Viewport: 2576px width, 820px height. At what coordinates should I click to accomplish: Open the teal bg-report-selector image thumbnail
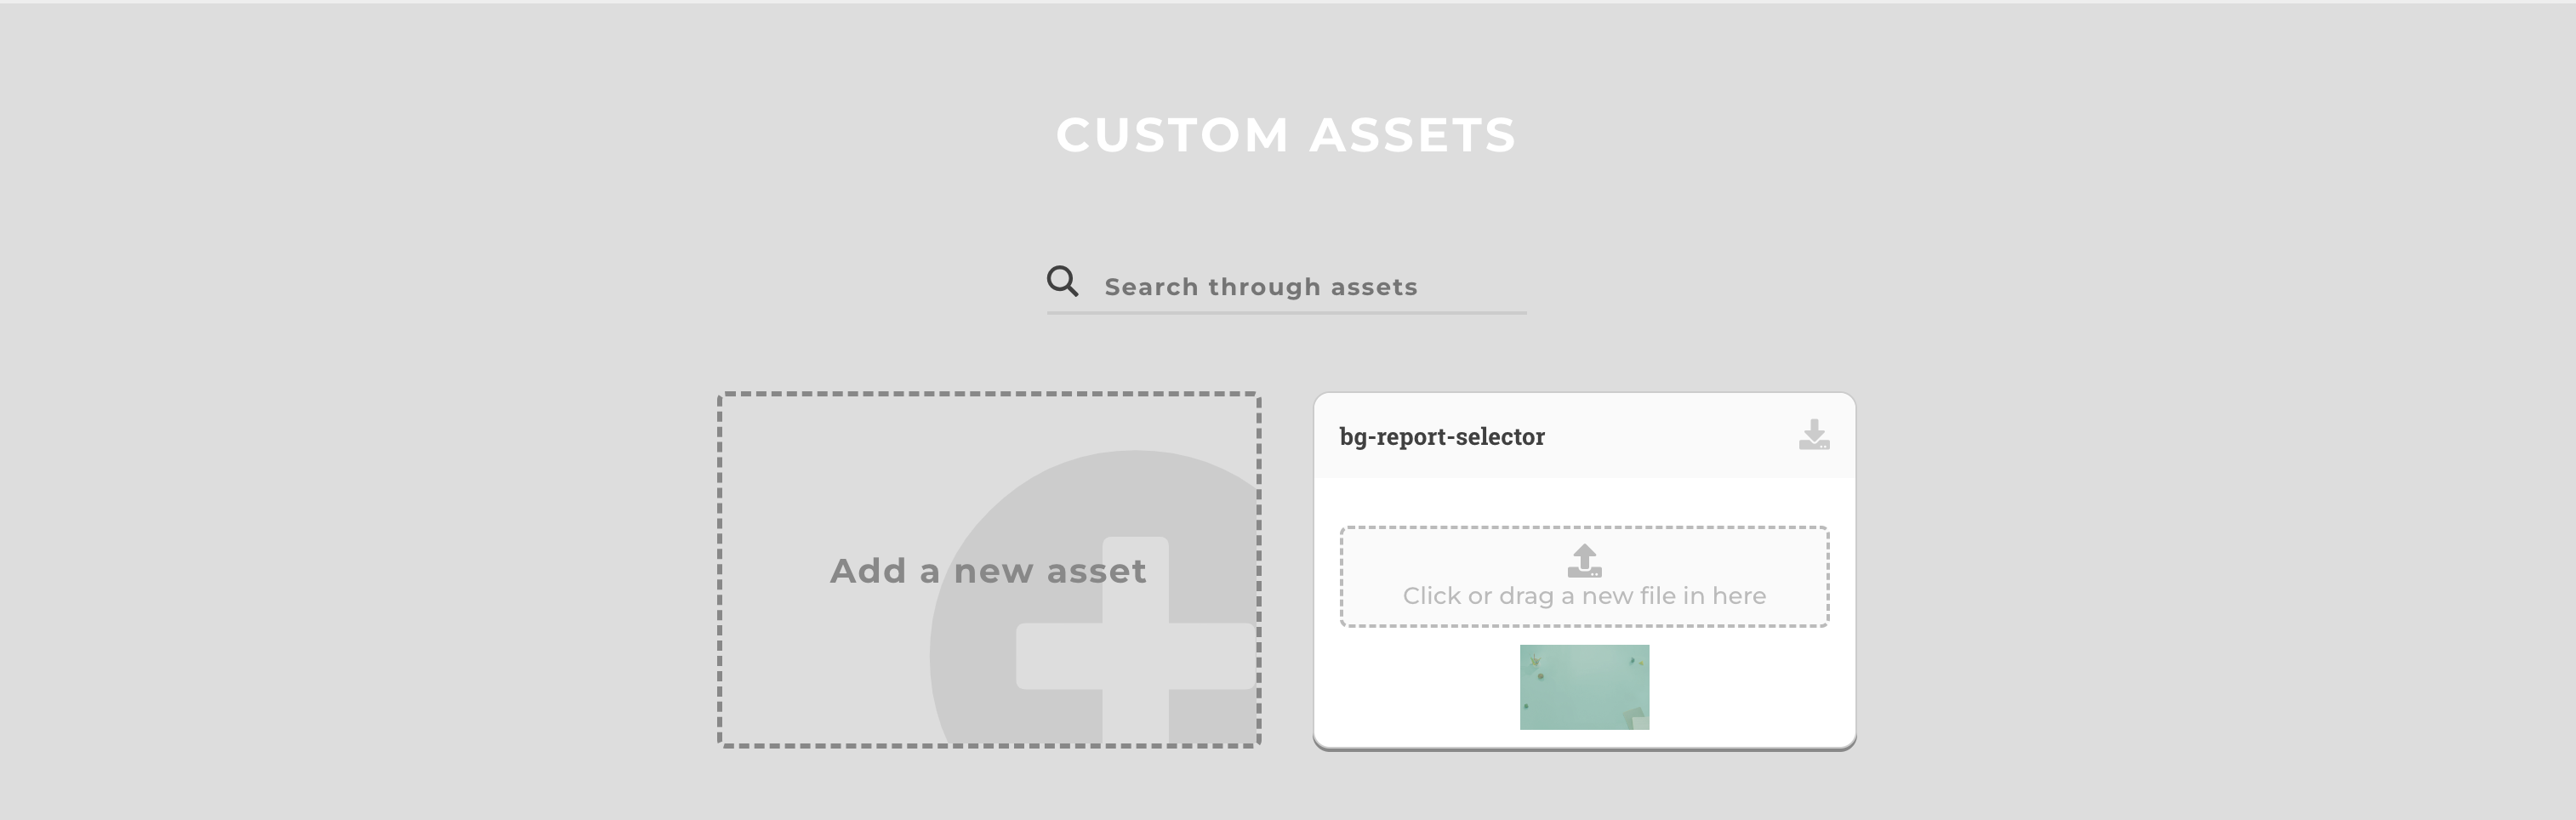click(x=1584, y=687)
